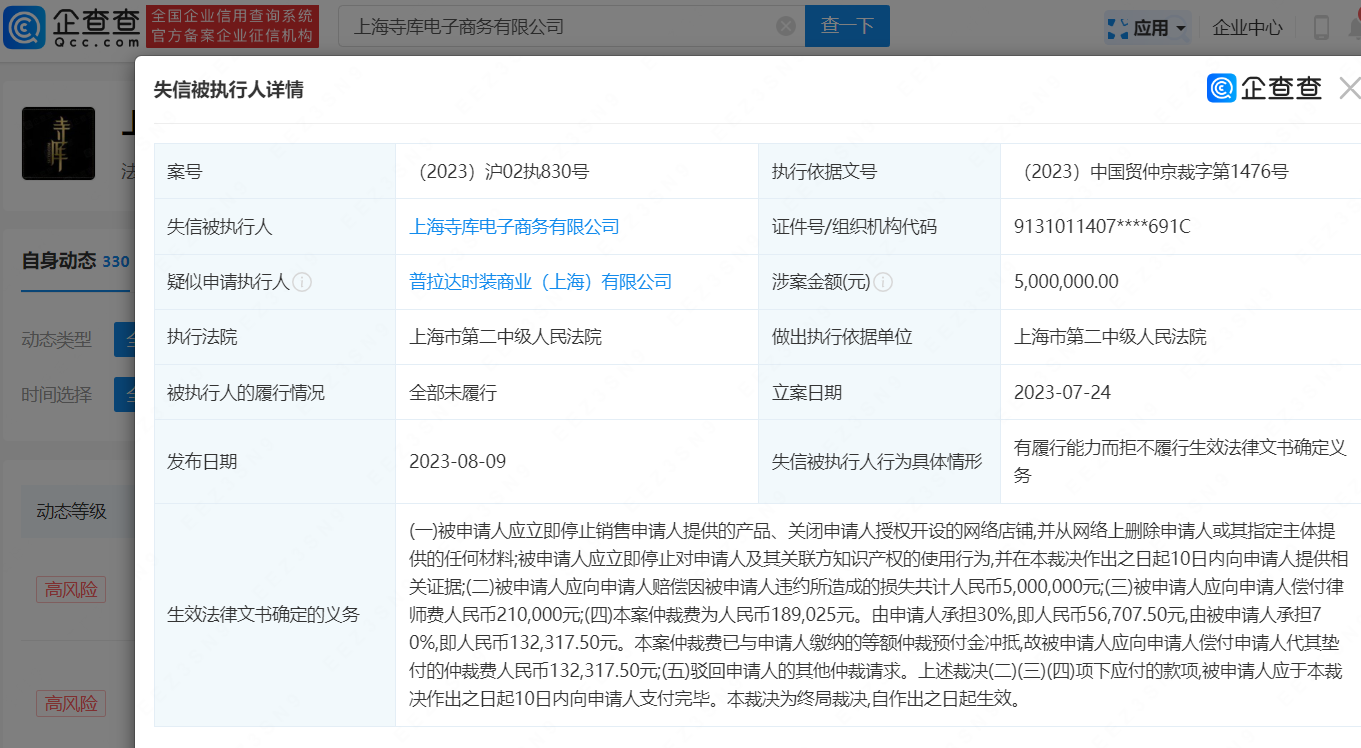
Task: Click the 全国企业信用查询系统 red banner
Action: pyautogui.click(x=232, y=26)
